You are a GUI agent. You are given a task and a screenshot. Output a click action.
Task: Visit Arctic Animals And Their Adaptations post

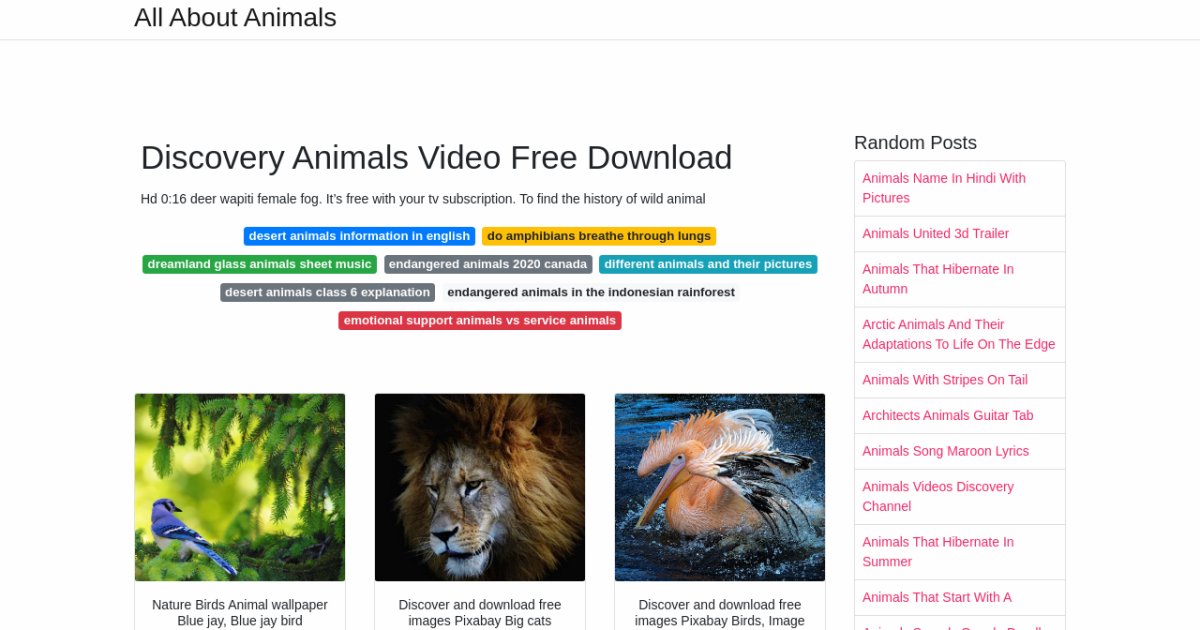[959, 334]
